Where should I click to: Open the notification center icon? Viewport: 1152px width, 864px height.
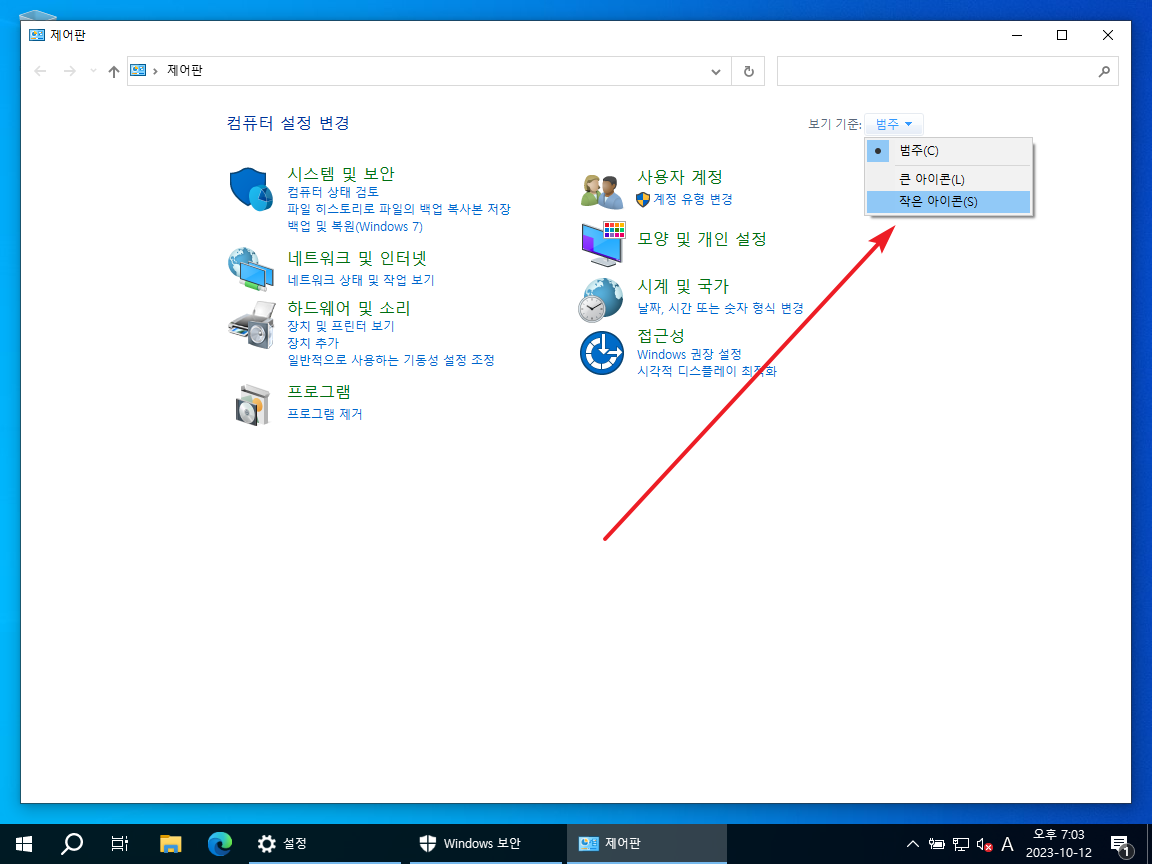pyautogui.click(x=1121, y=845)
